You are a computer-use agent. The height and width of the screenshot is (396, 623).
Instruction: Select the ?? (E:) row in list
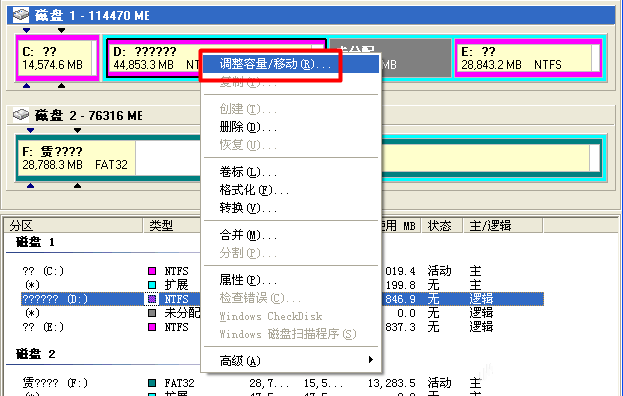(x=282, y=327)
